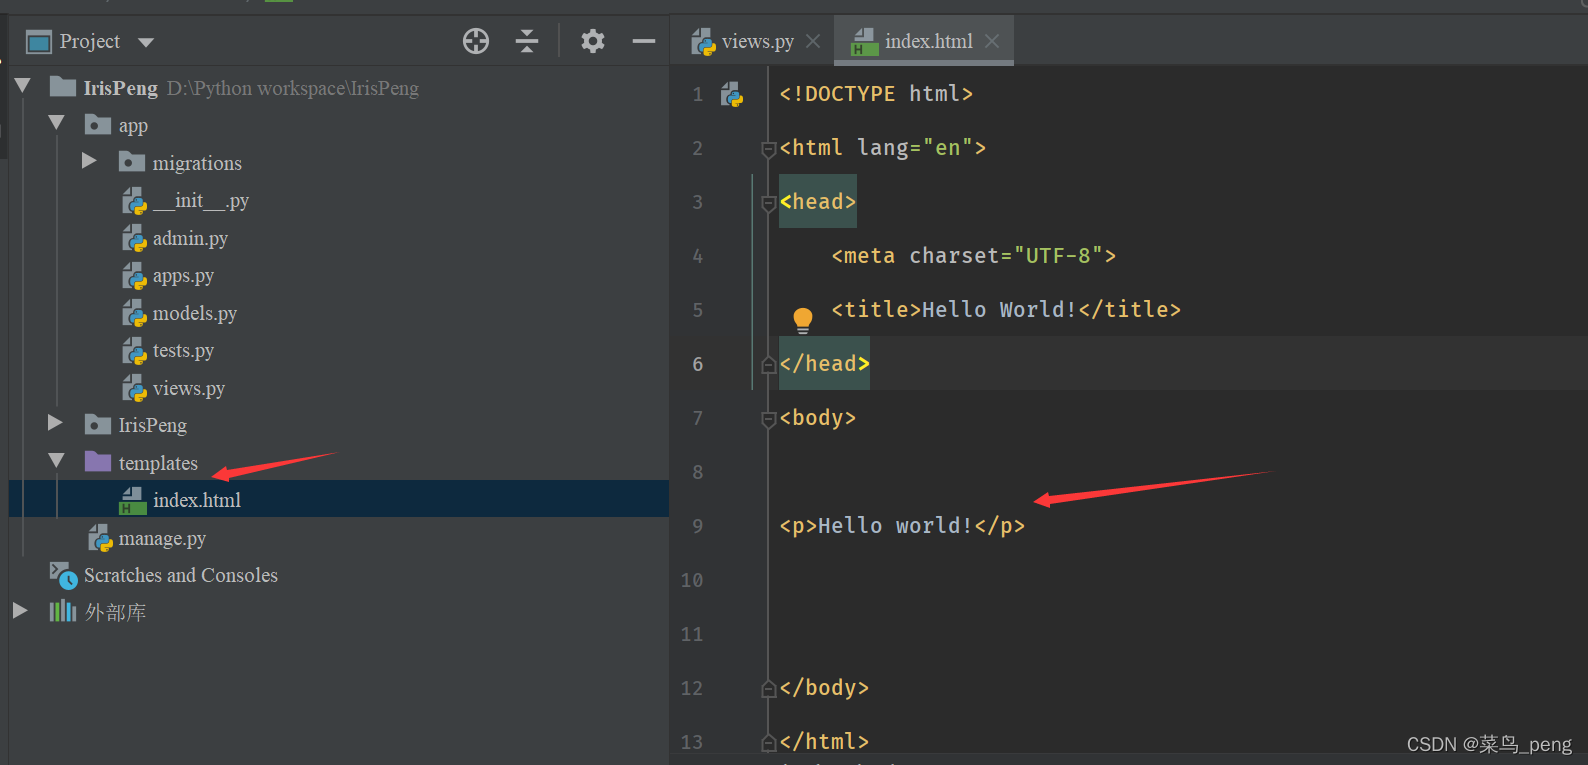Click the Project panel window icon
The height and width of the screenshot is (765, 1588).
coord(39,42)
